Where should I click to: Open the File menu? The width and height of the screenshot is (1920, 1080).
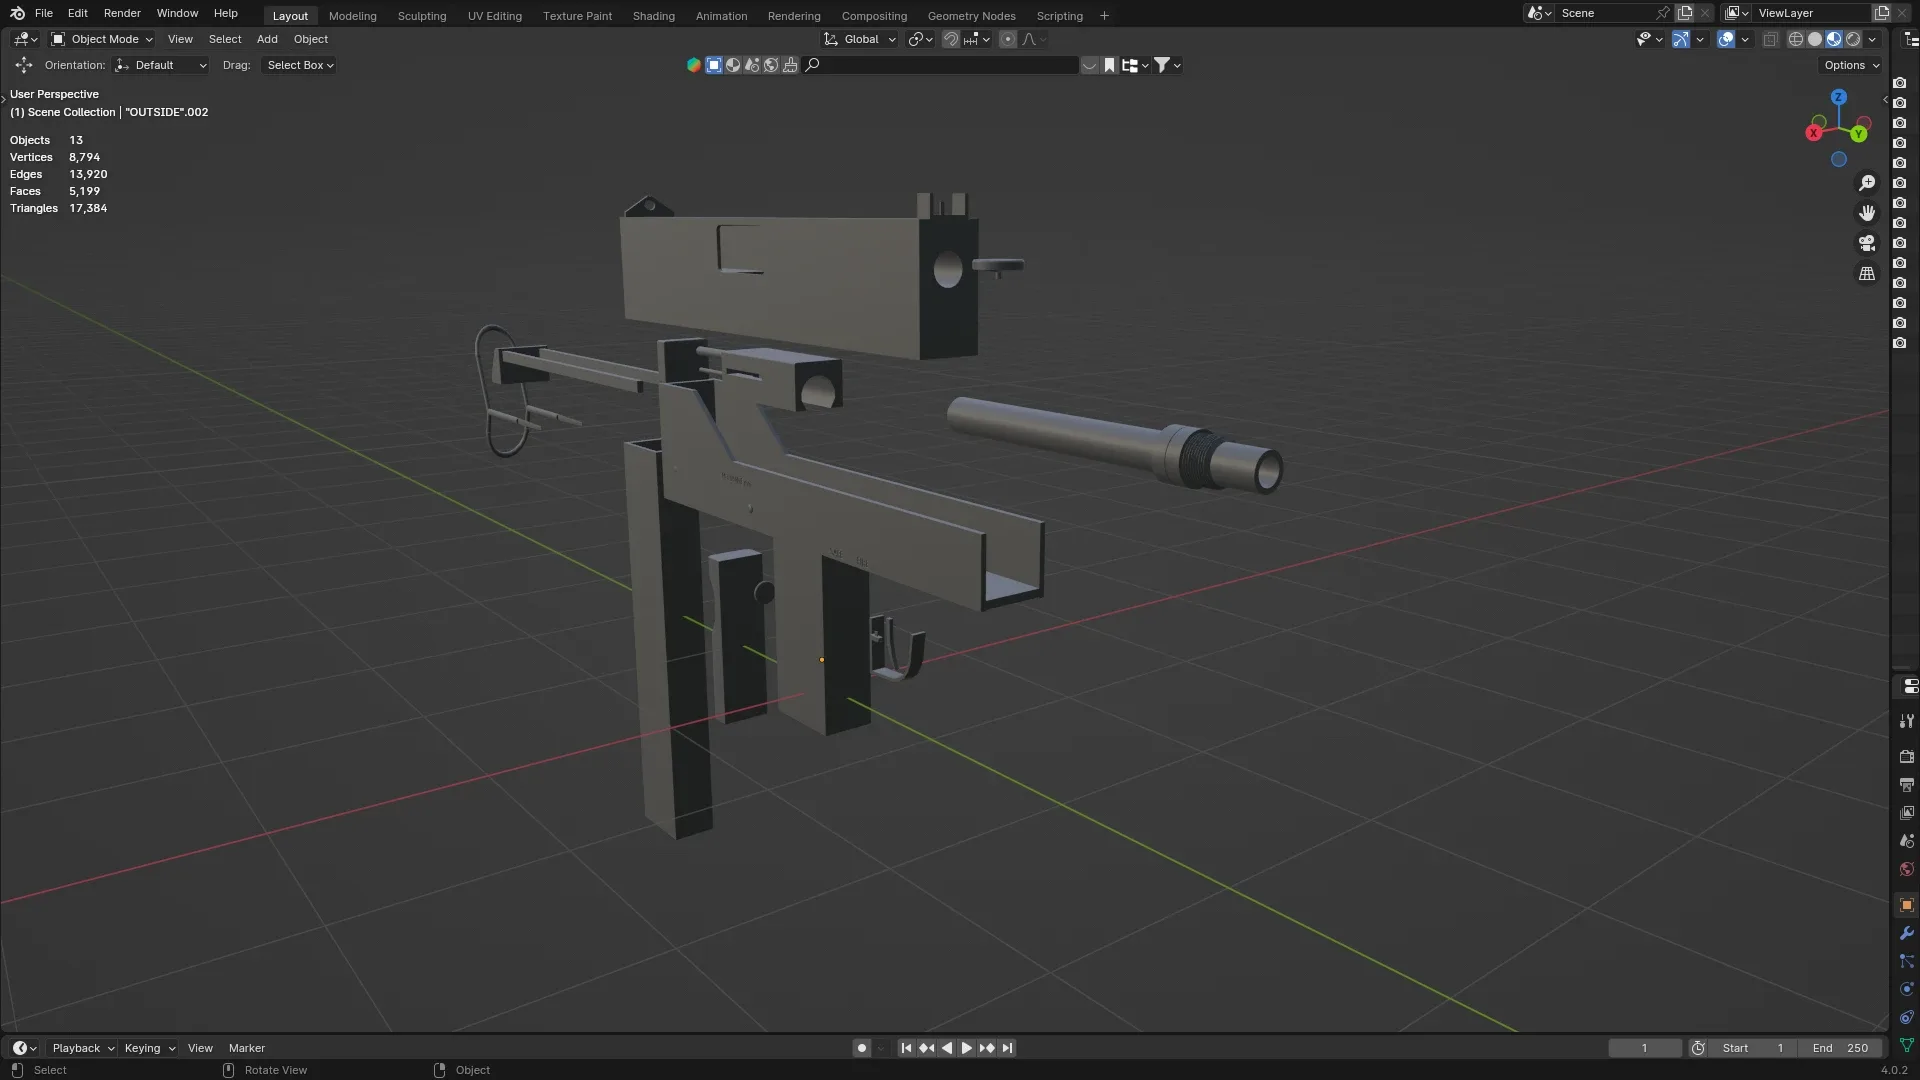coord(44,13)
